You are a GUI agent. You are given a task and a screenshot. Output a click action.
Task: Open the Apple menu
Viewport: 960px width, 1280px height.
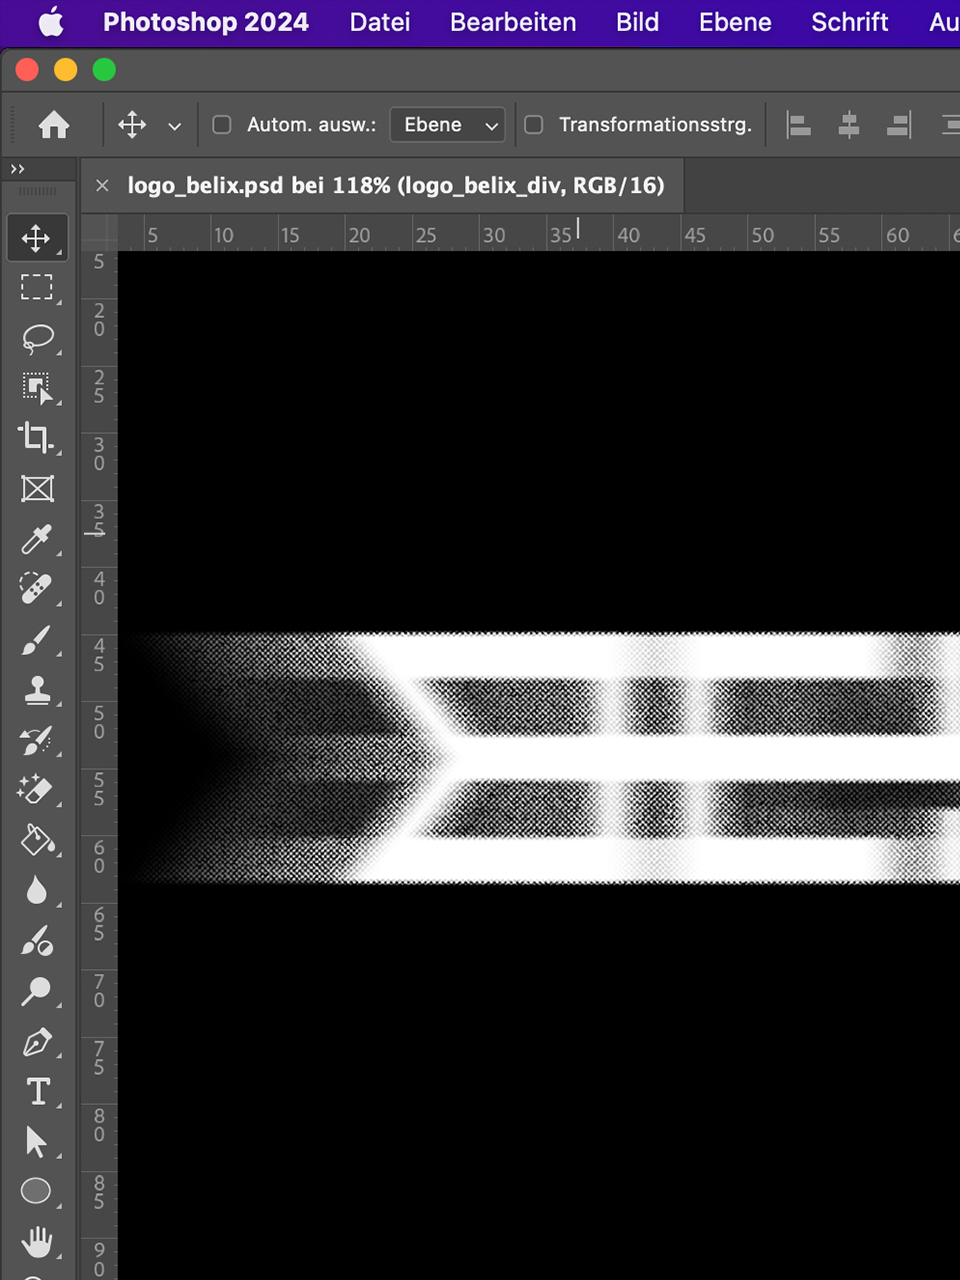(51, 22)
